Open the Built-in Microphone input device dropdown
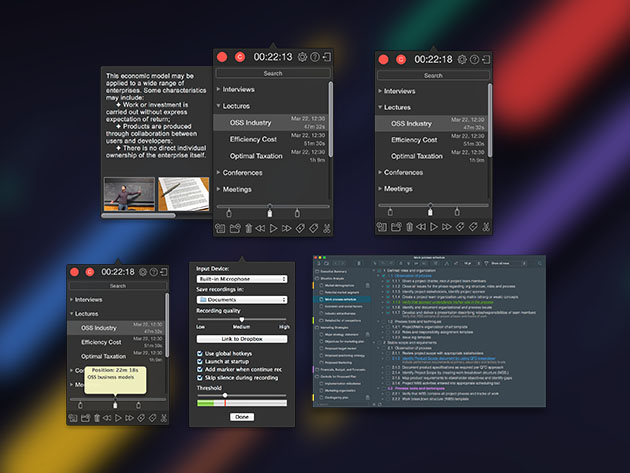 coord(242,279)
